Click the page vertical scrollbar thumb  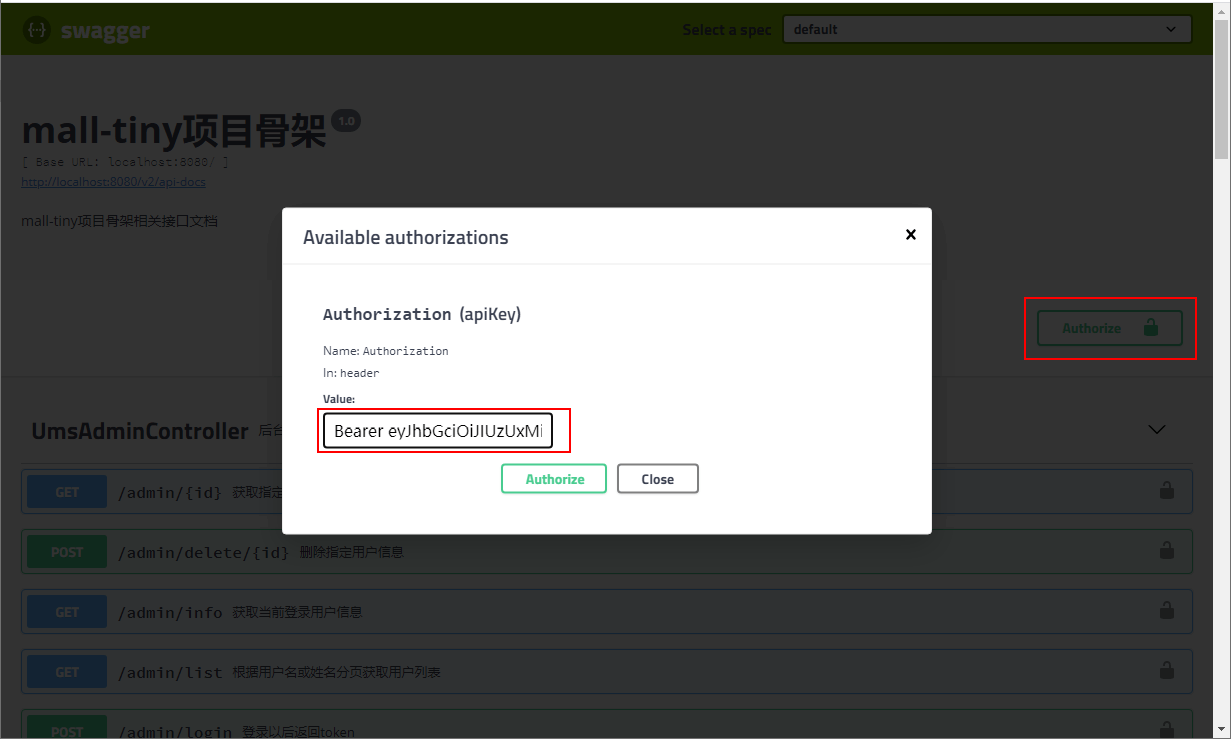(1222, 88)
